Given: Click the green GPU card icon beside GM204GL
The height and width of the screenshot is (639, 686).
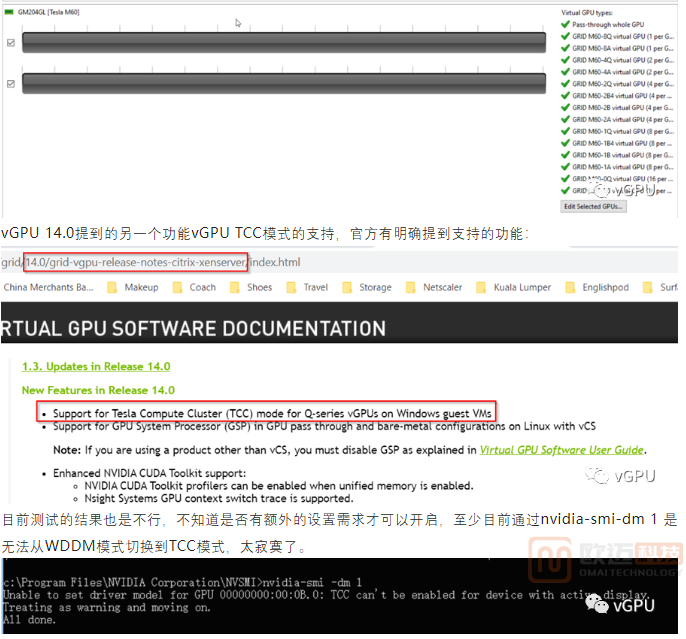Looking at the screenshot, I should (9, 12).
